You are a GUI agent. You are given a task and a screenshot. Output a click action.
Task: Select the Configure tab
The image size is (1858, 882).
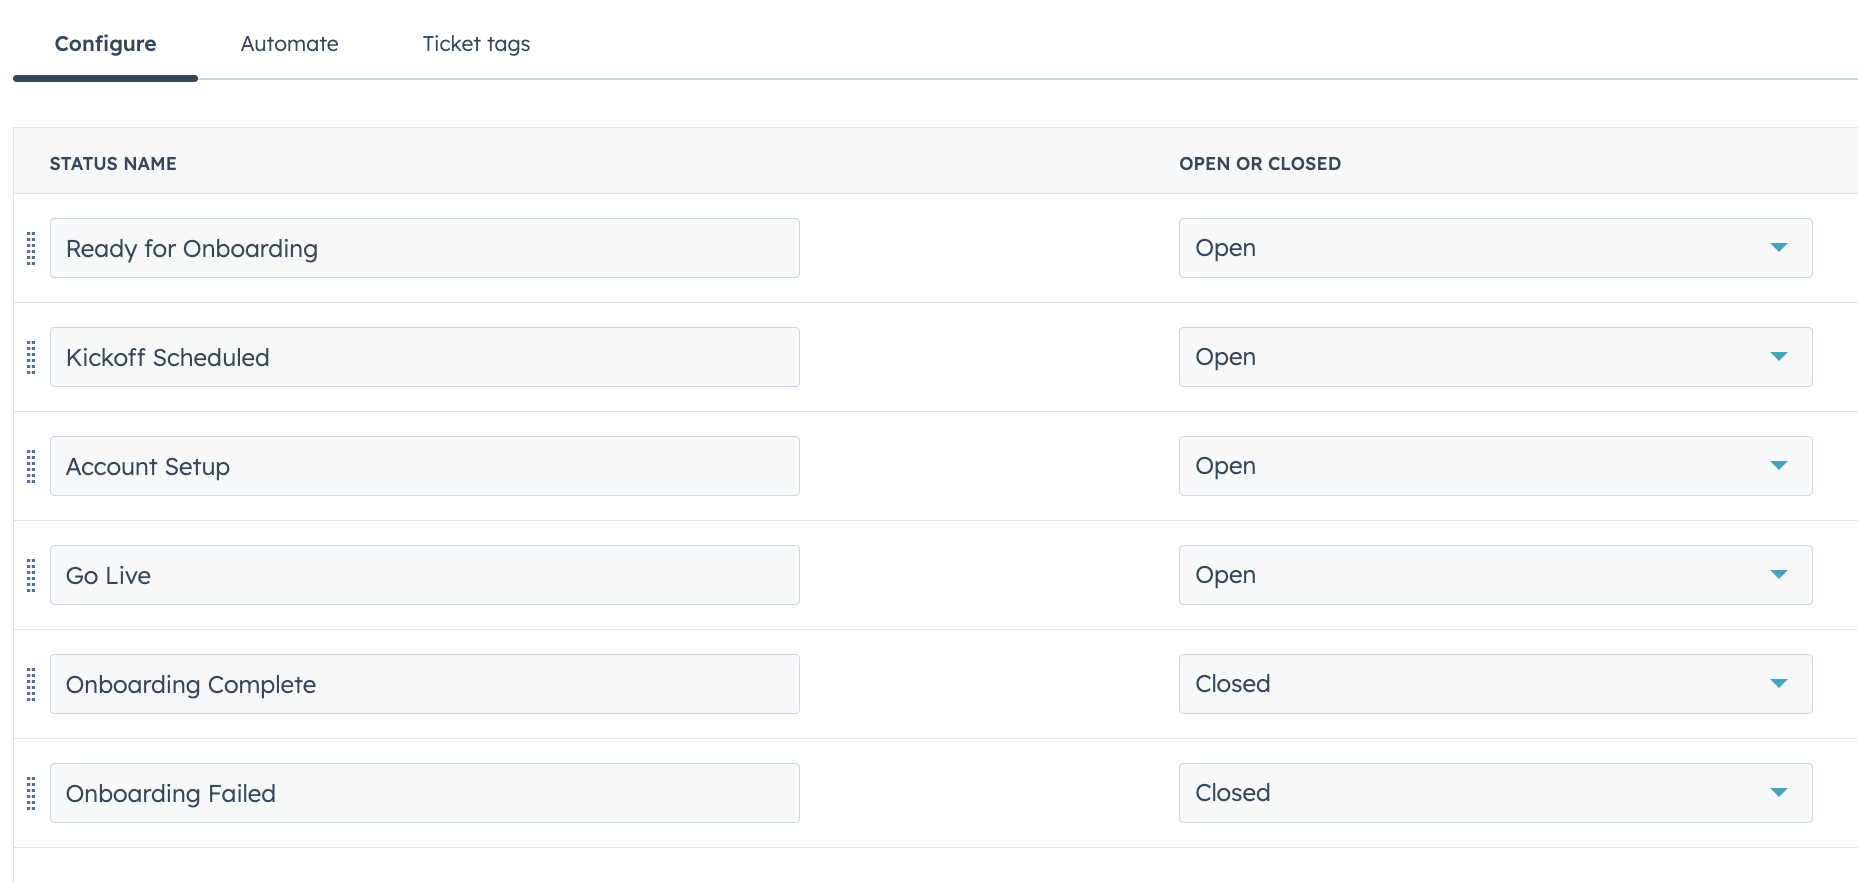pyautogui.click(x=105, y=44)
